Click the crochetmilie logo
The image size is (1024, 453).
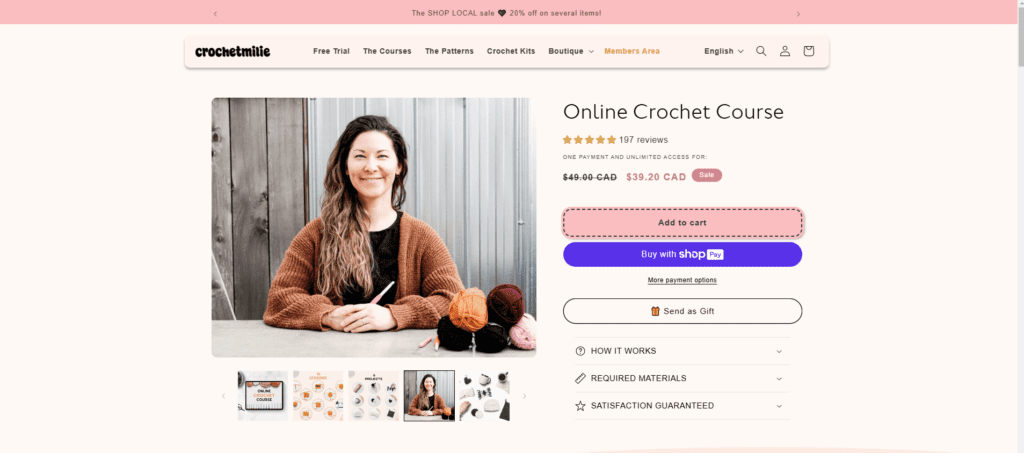tap(232, 51)
